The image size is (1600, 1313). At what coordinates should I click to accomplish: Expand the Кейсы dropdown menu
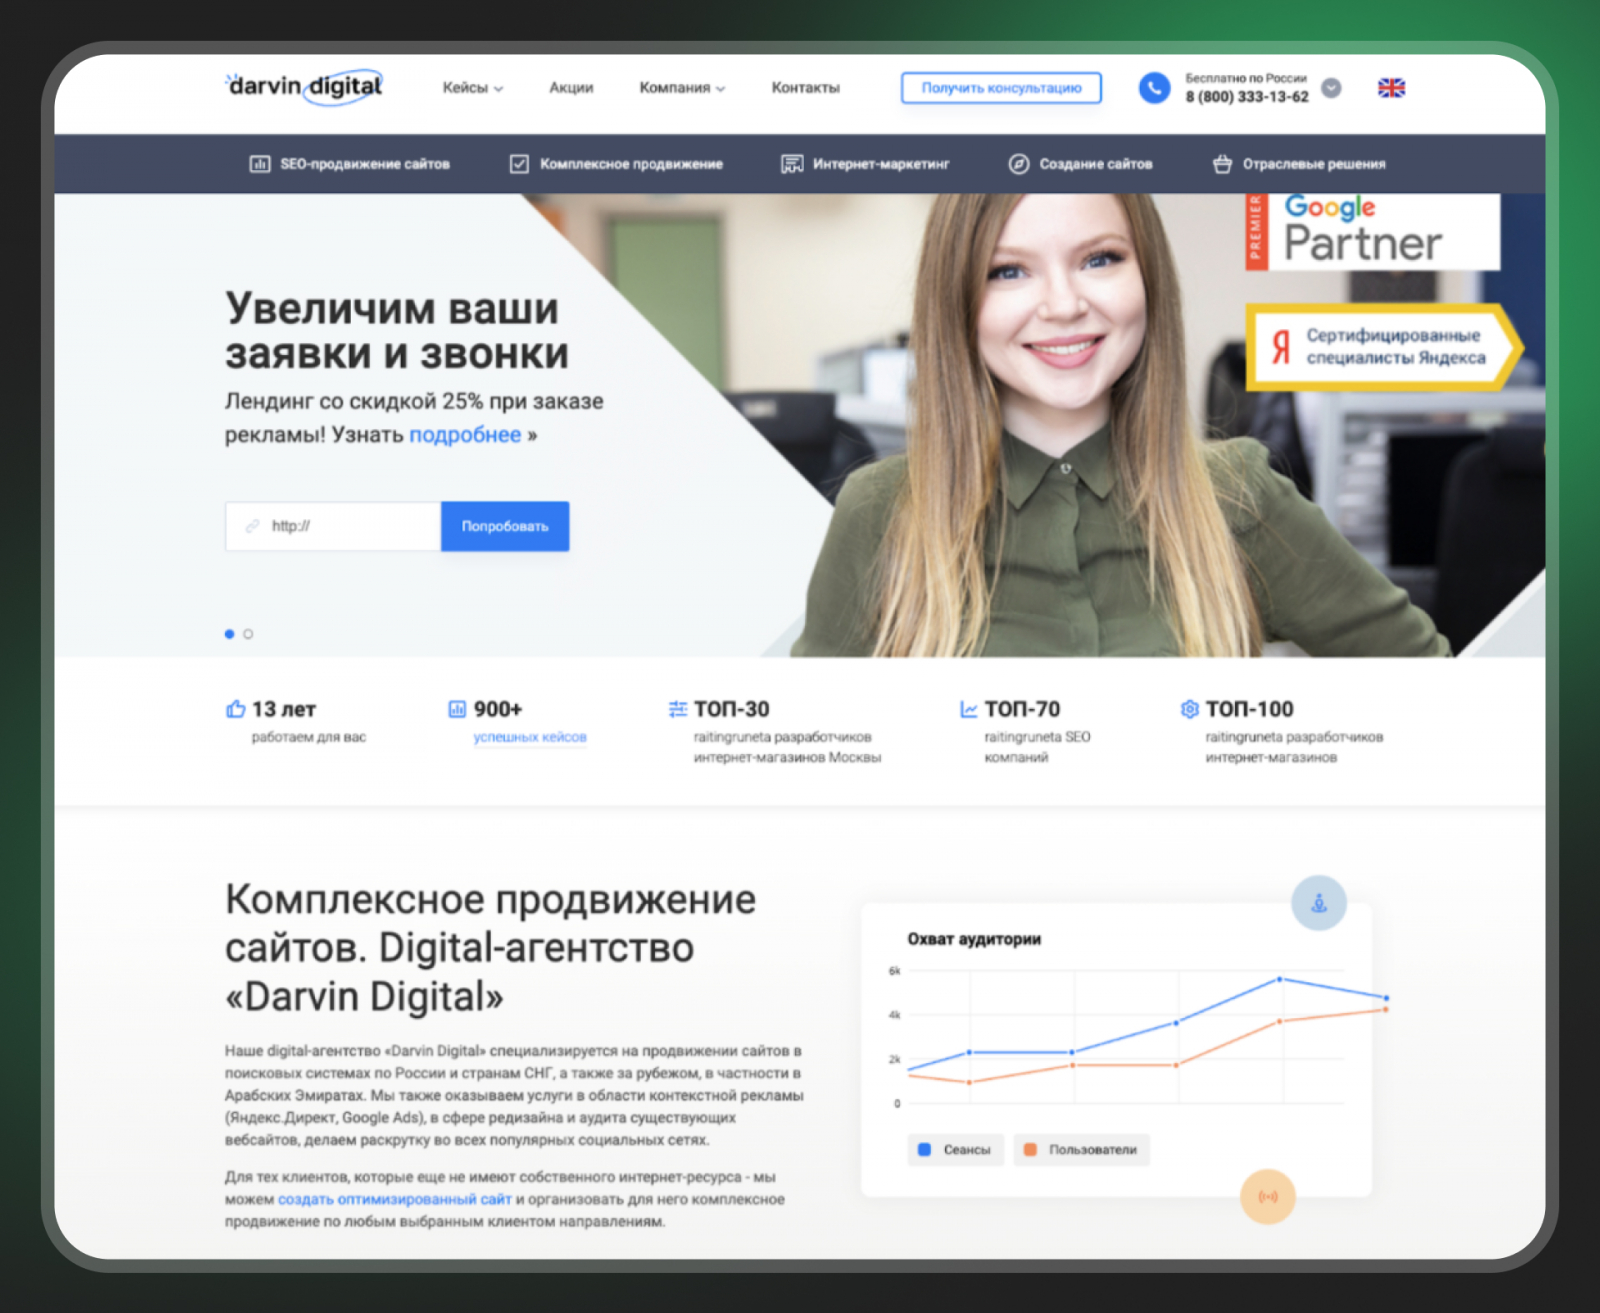(473, 88)
